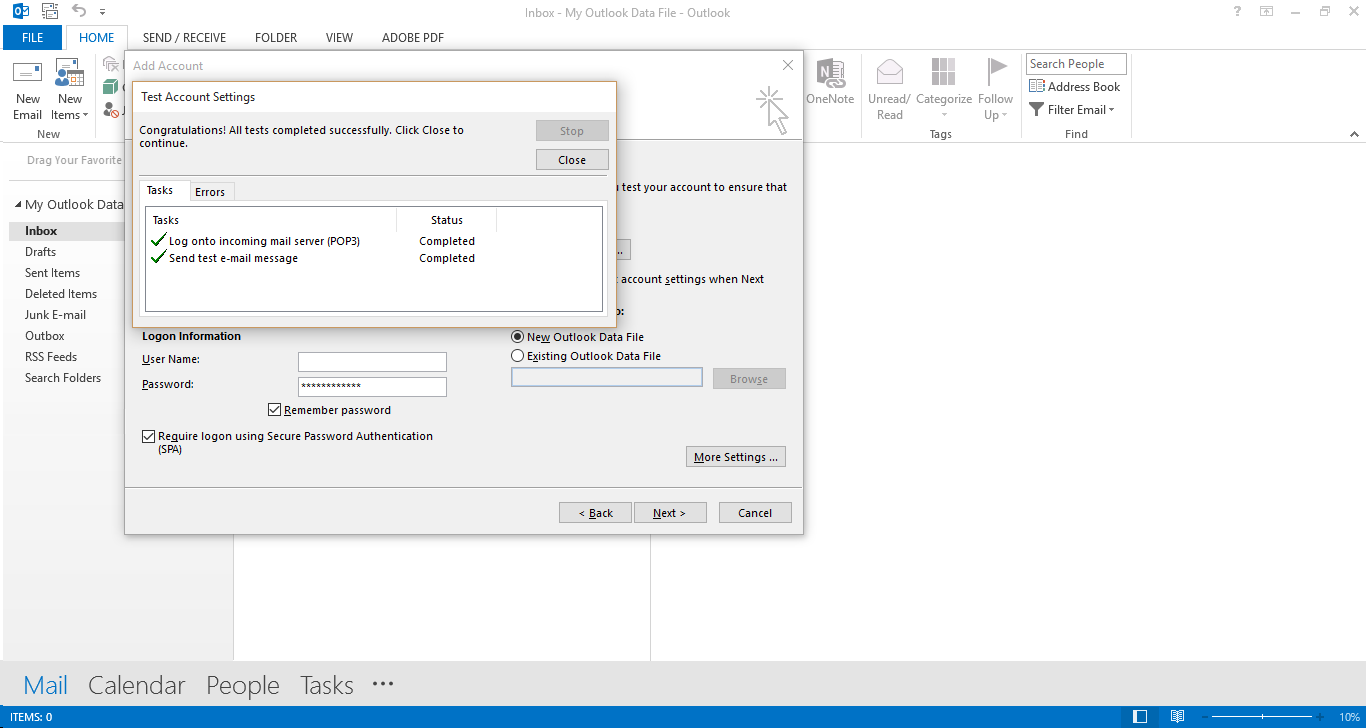Open the ADOBE PDF tab
The image size is (1366, 728).
413,38
